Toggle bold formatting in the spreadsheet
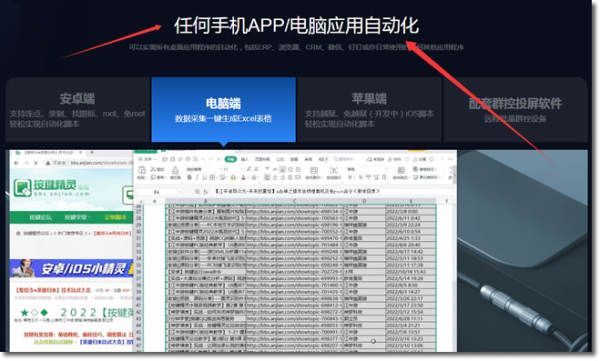Image resolution: width=600 pixels, height=361 pixels. tap(189, 177)
